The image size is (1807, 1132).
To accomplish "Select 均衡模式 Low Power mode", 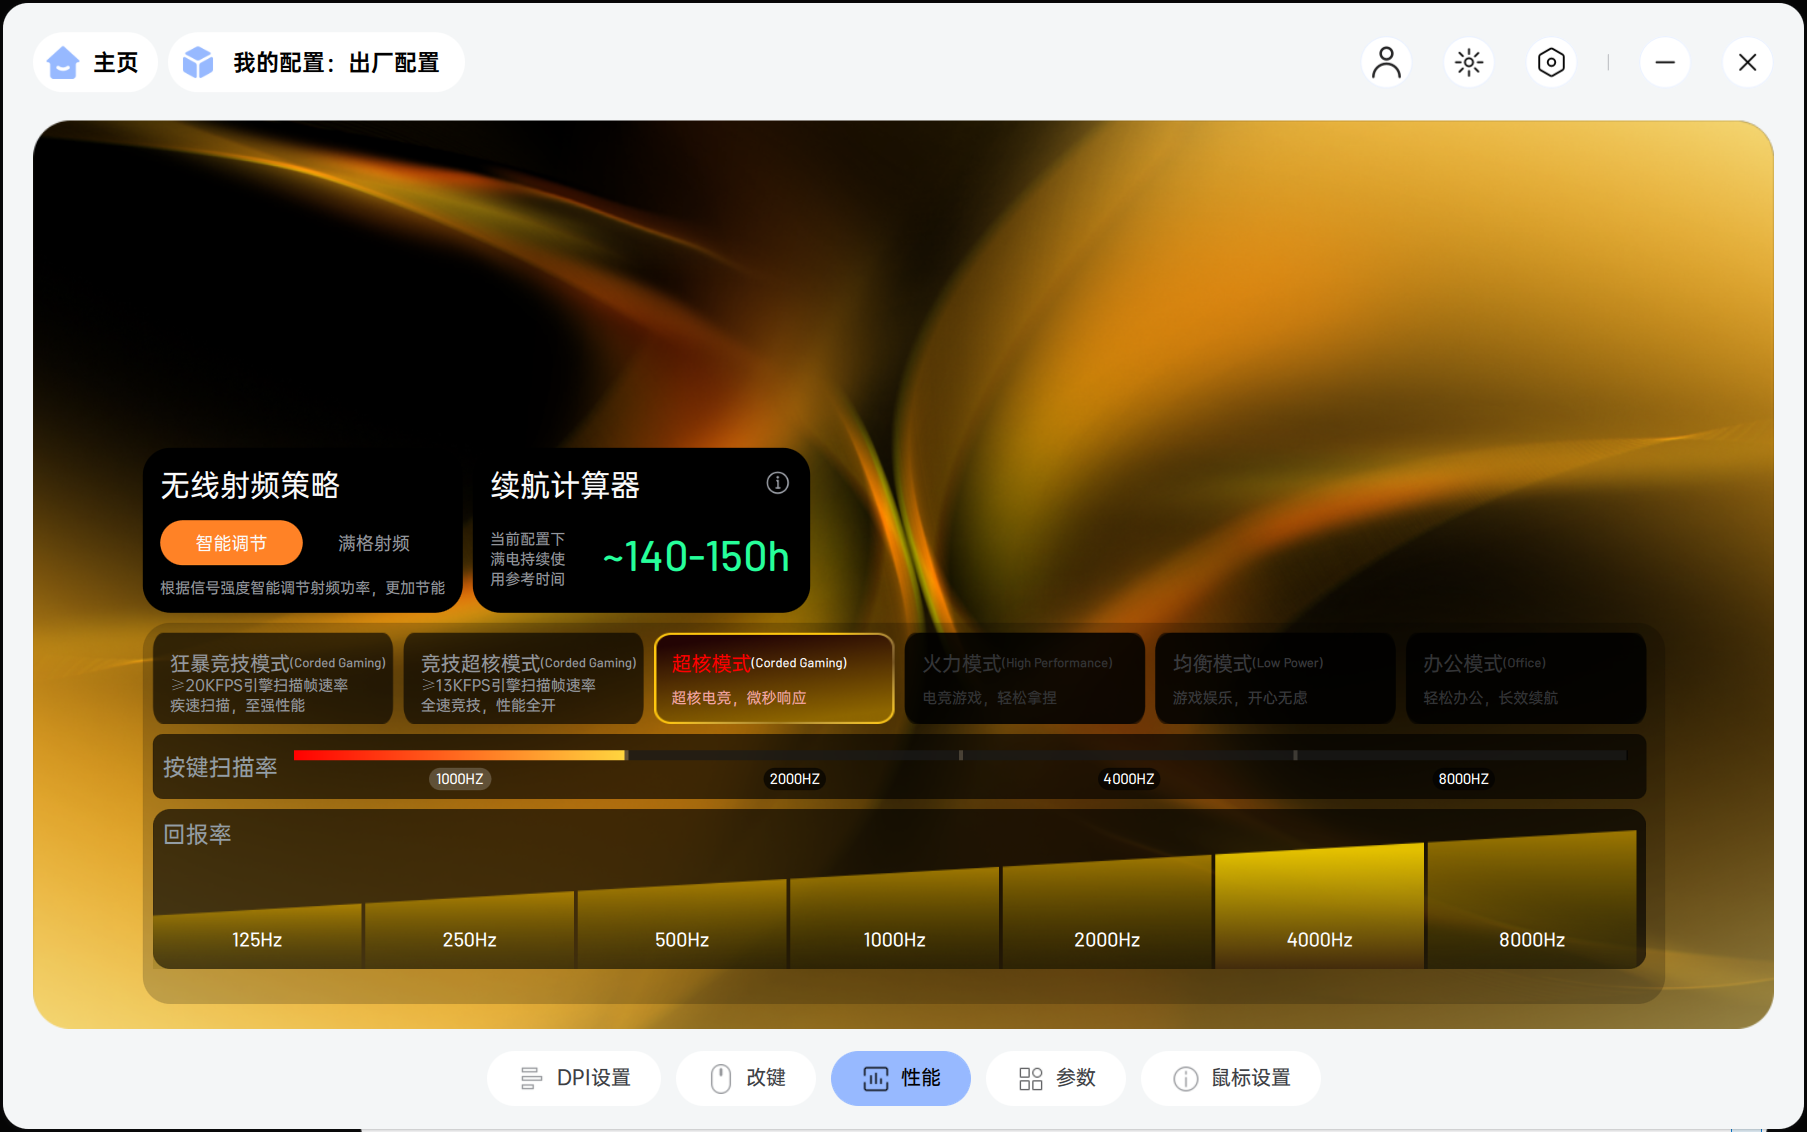I will (x=1275, y=678).
